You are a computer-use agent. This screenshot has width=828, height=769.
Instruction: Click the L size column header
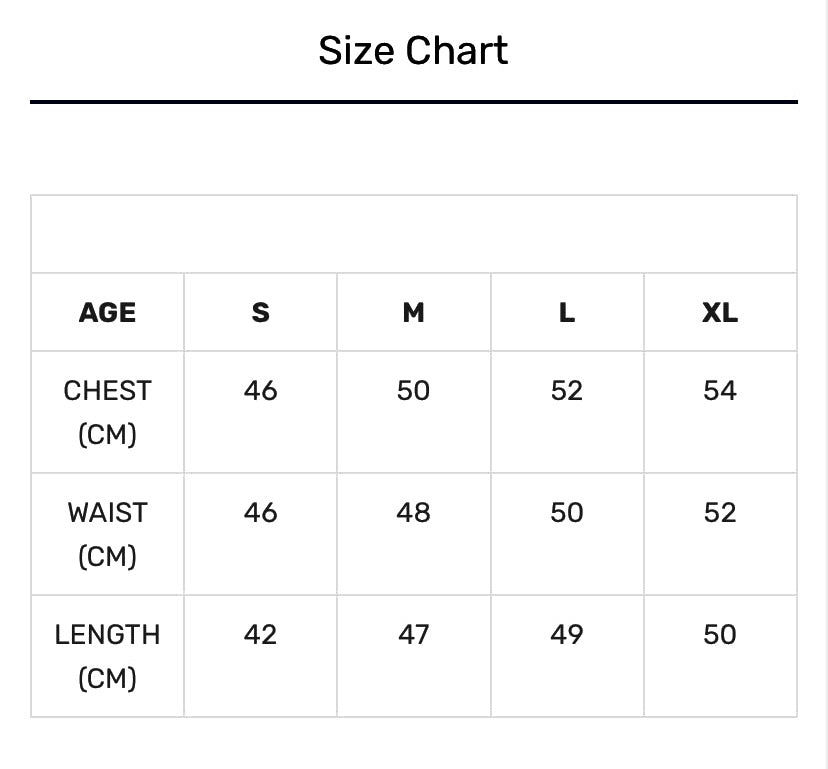click(x=566, y=313)
